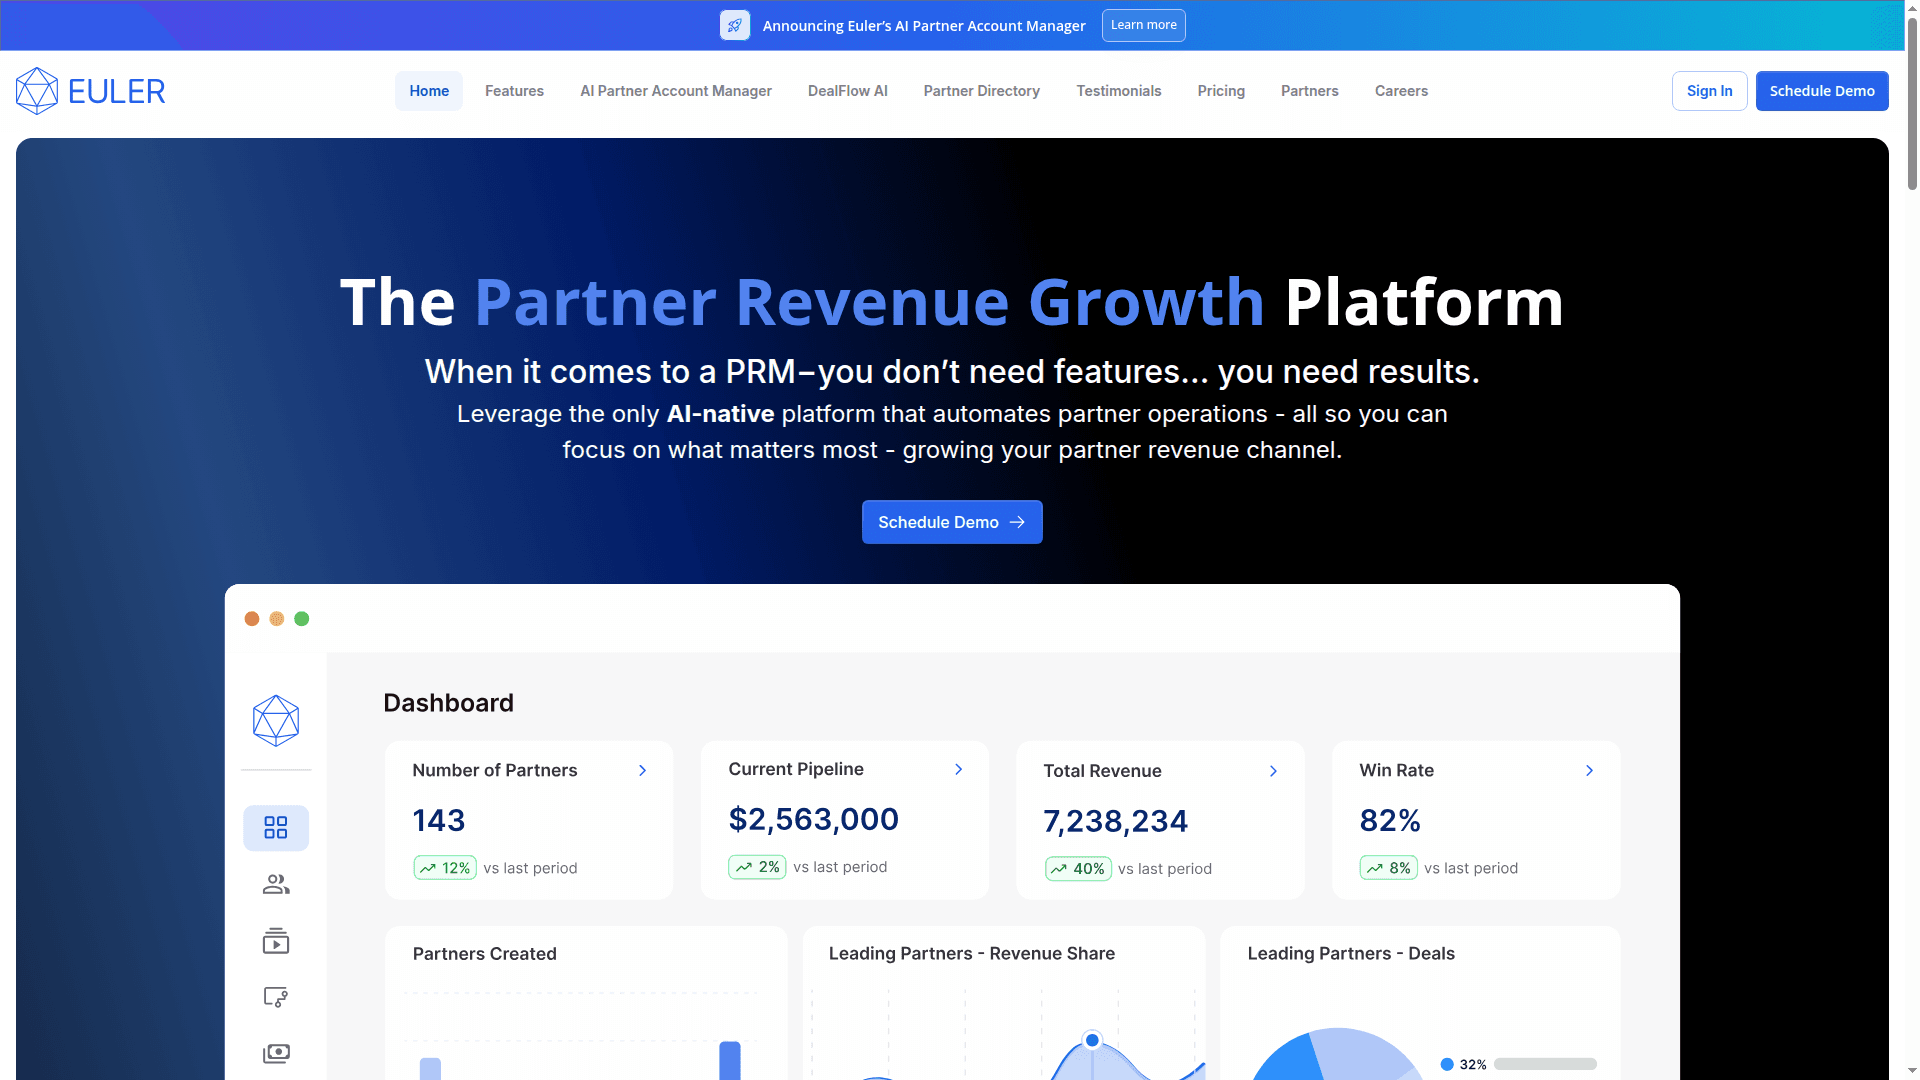Image resolution: width=1920 pixels, height=1080 pixels.
Task: Expand the Total Revenue card chevron
Action: tap(1273, 771)
